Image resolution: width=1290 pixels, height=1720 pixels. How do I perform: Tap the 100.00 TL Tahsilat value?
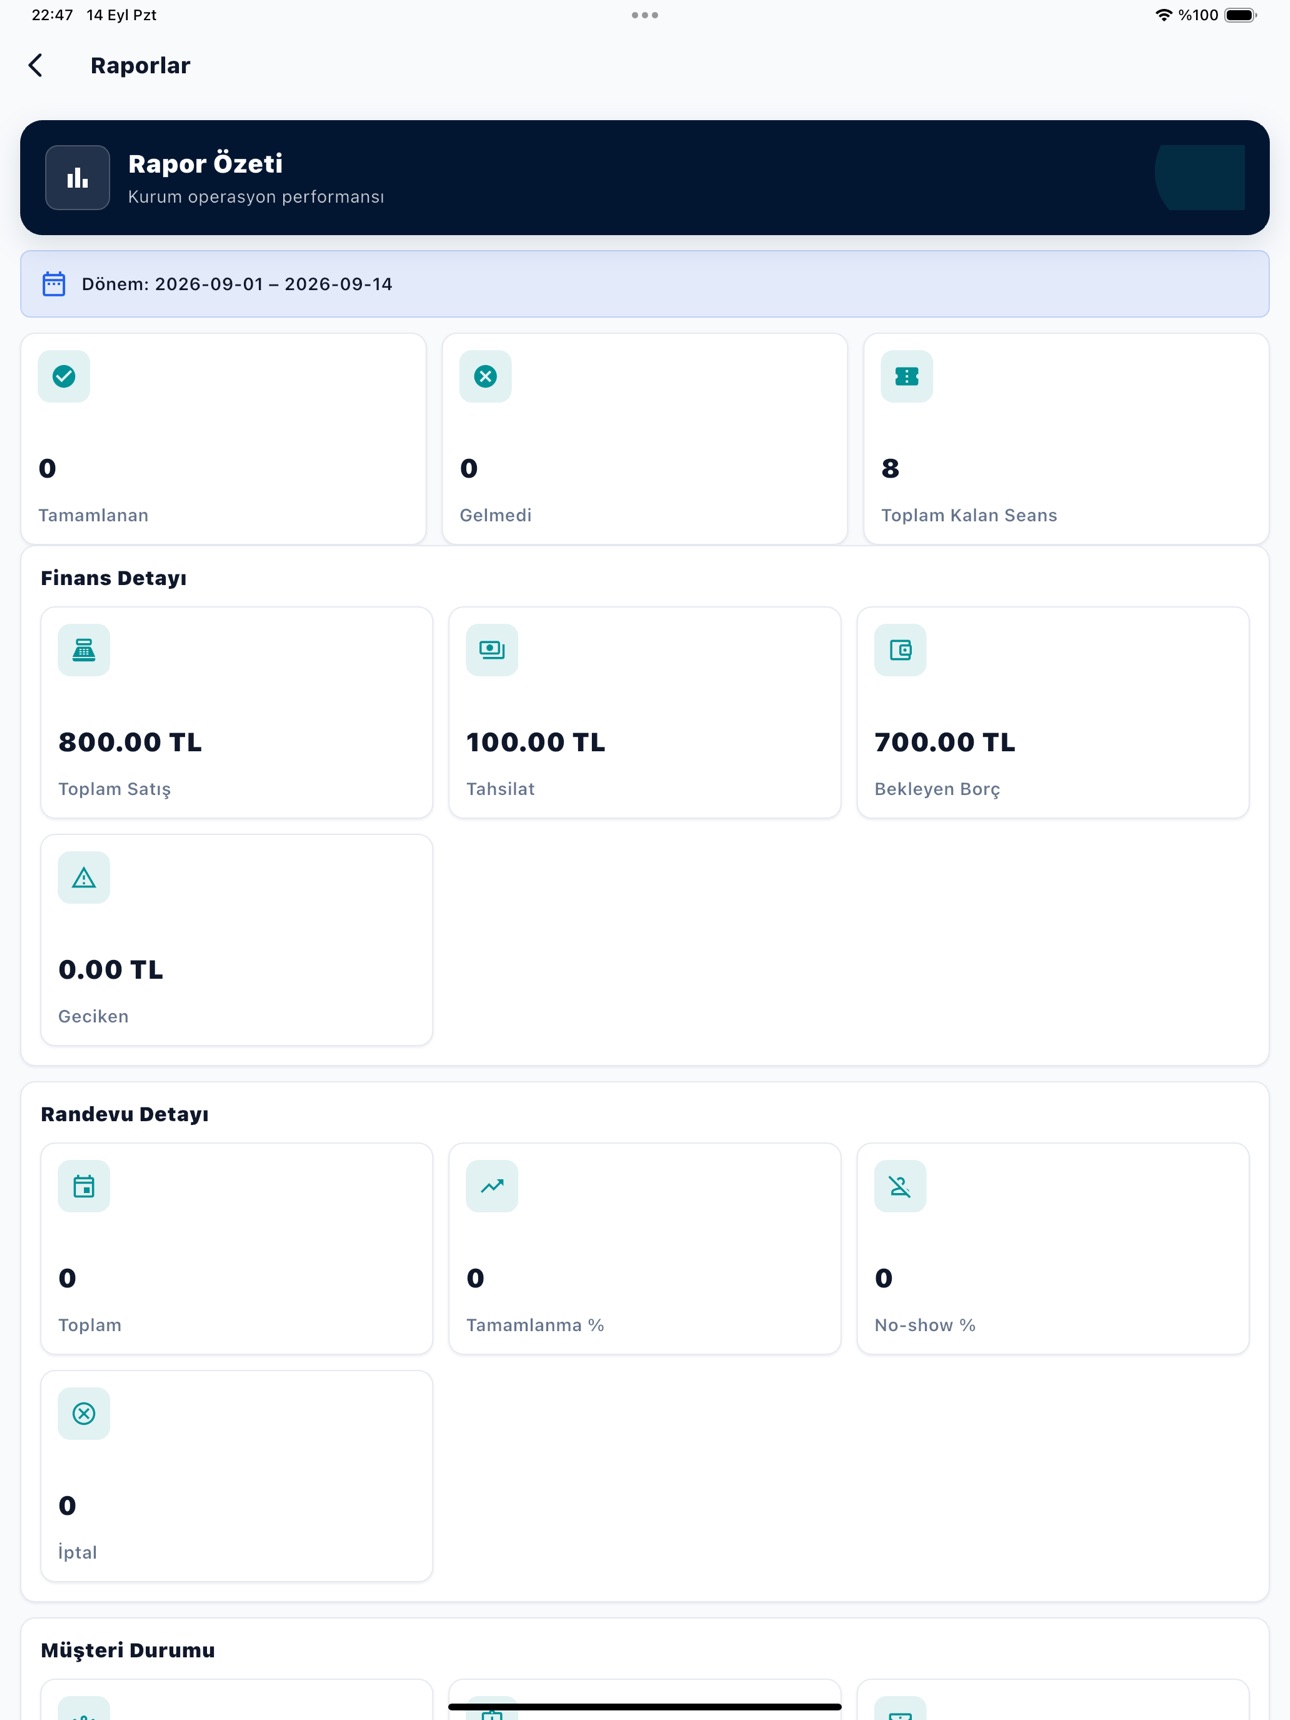coord(536,742)
